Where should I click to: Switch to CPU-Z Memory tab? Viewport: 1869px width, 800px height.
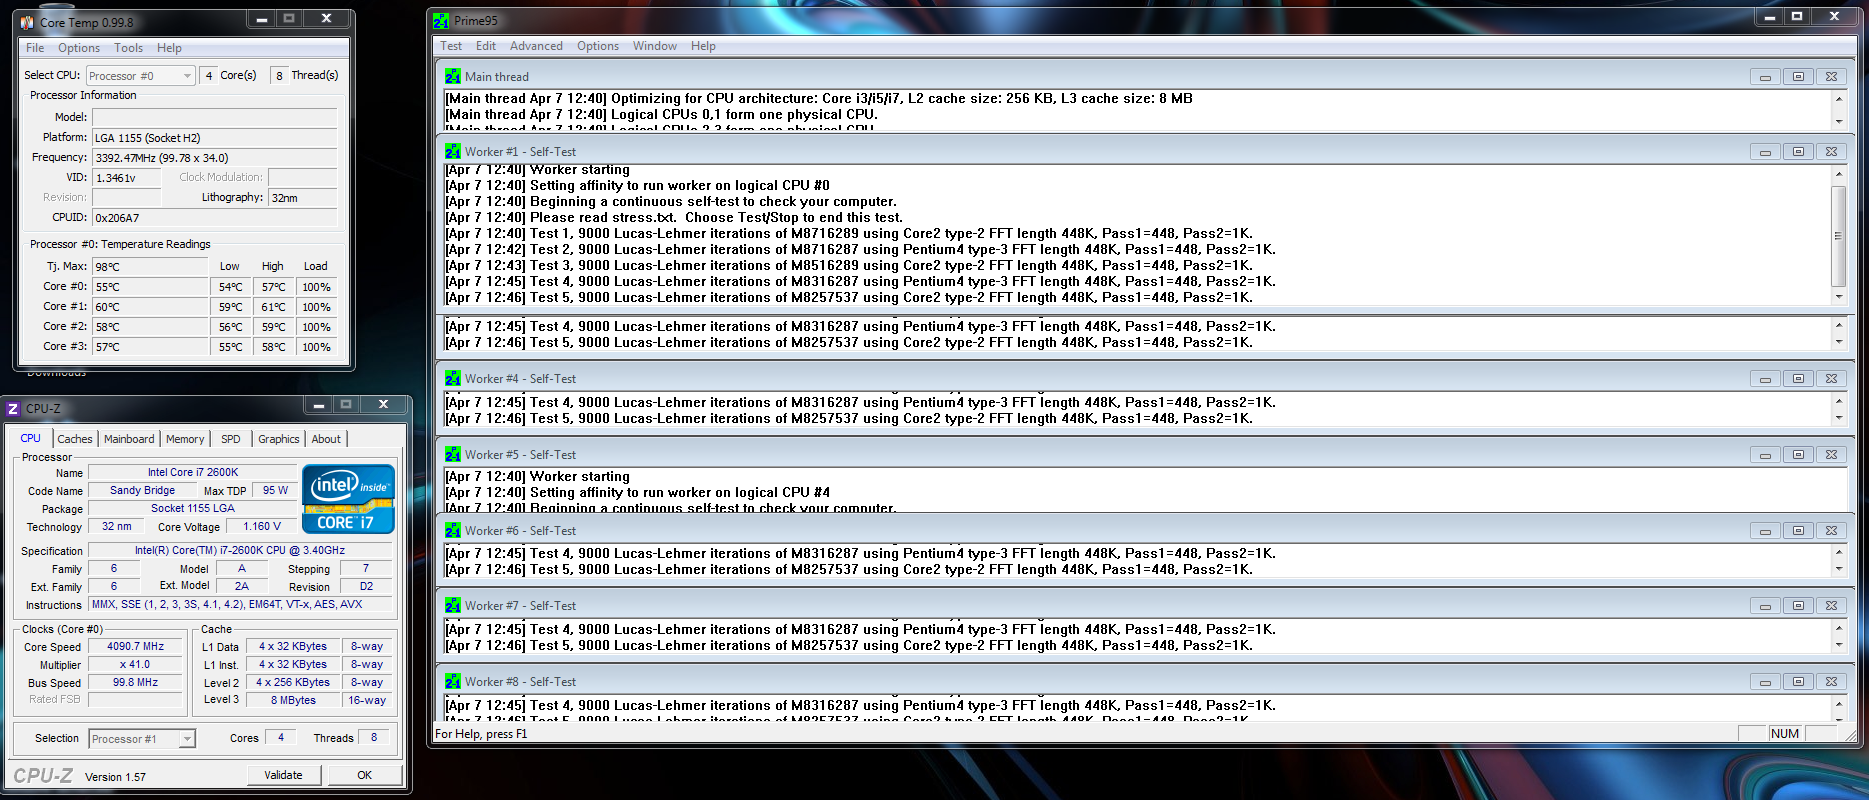(185, 439)
